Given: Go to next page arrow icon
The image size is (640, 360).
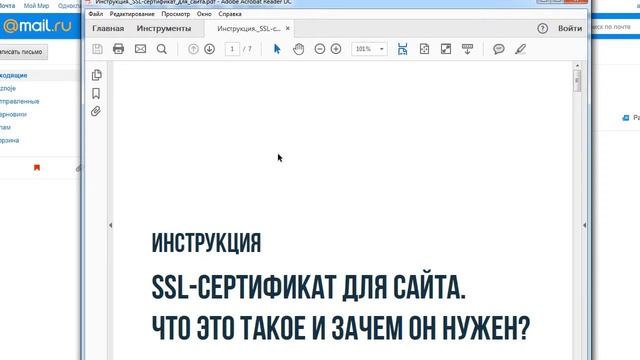Looking at the screenshot, I should coord(209,49).
